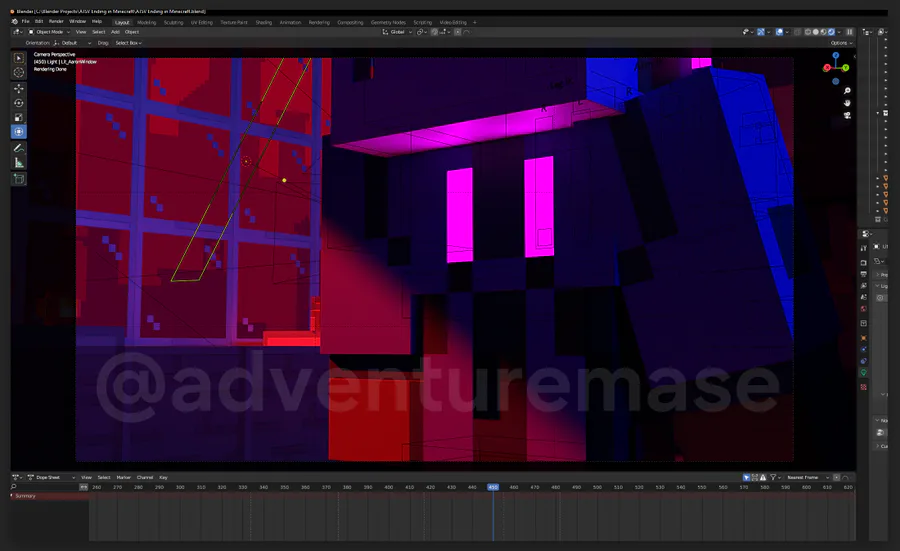900x551 pixels.
Task: Click frame 500 on timeline ruler
Action: (597, 487)
